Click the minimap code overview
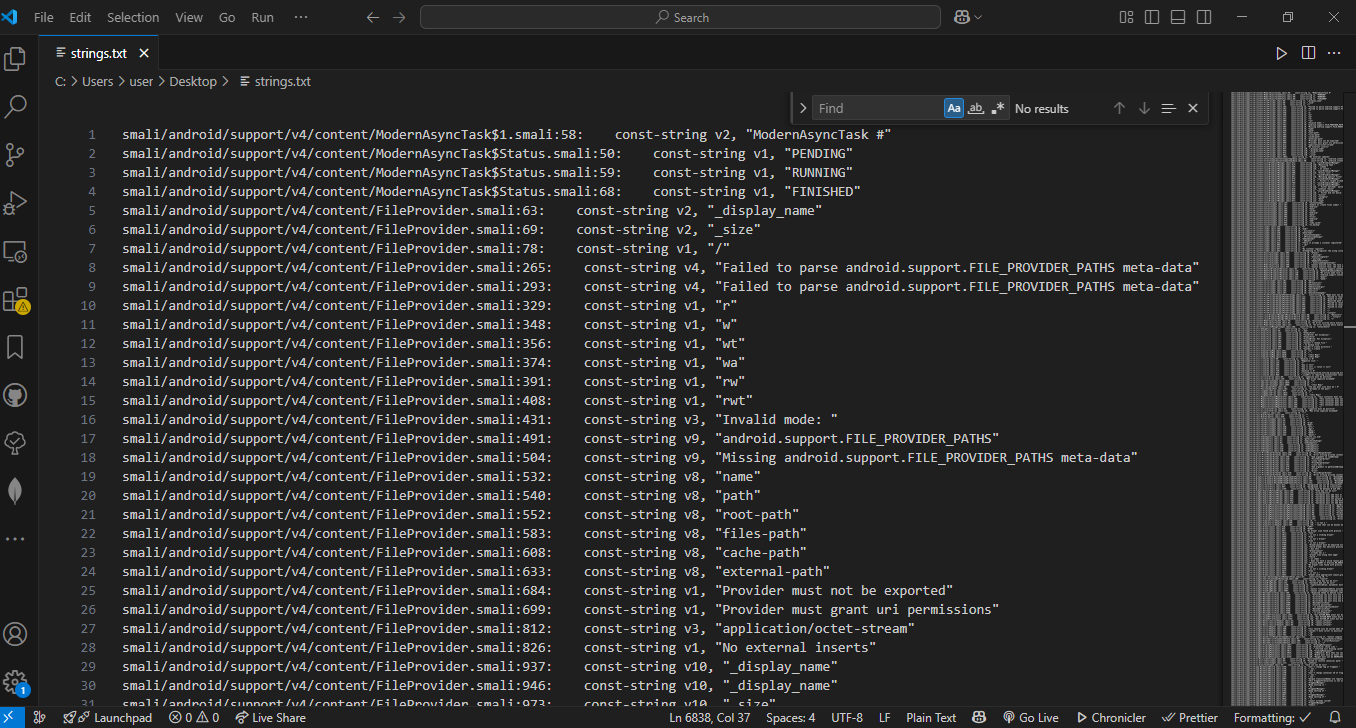Screen dimensions: 1356x728 pyautogui.click(x=1287, y=398)
